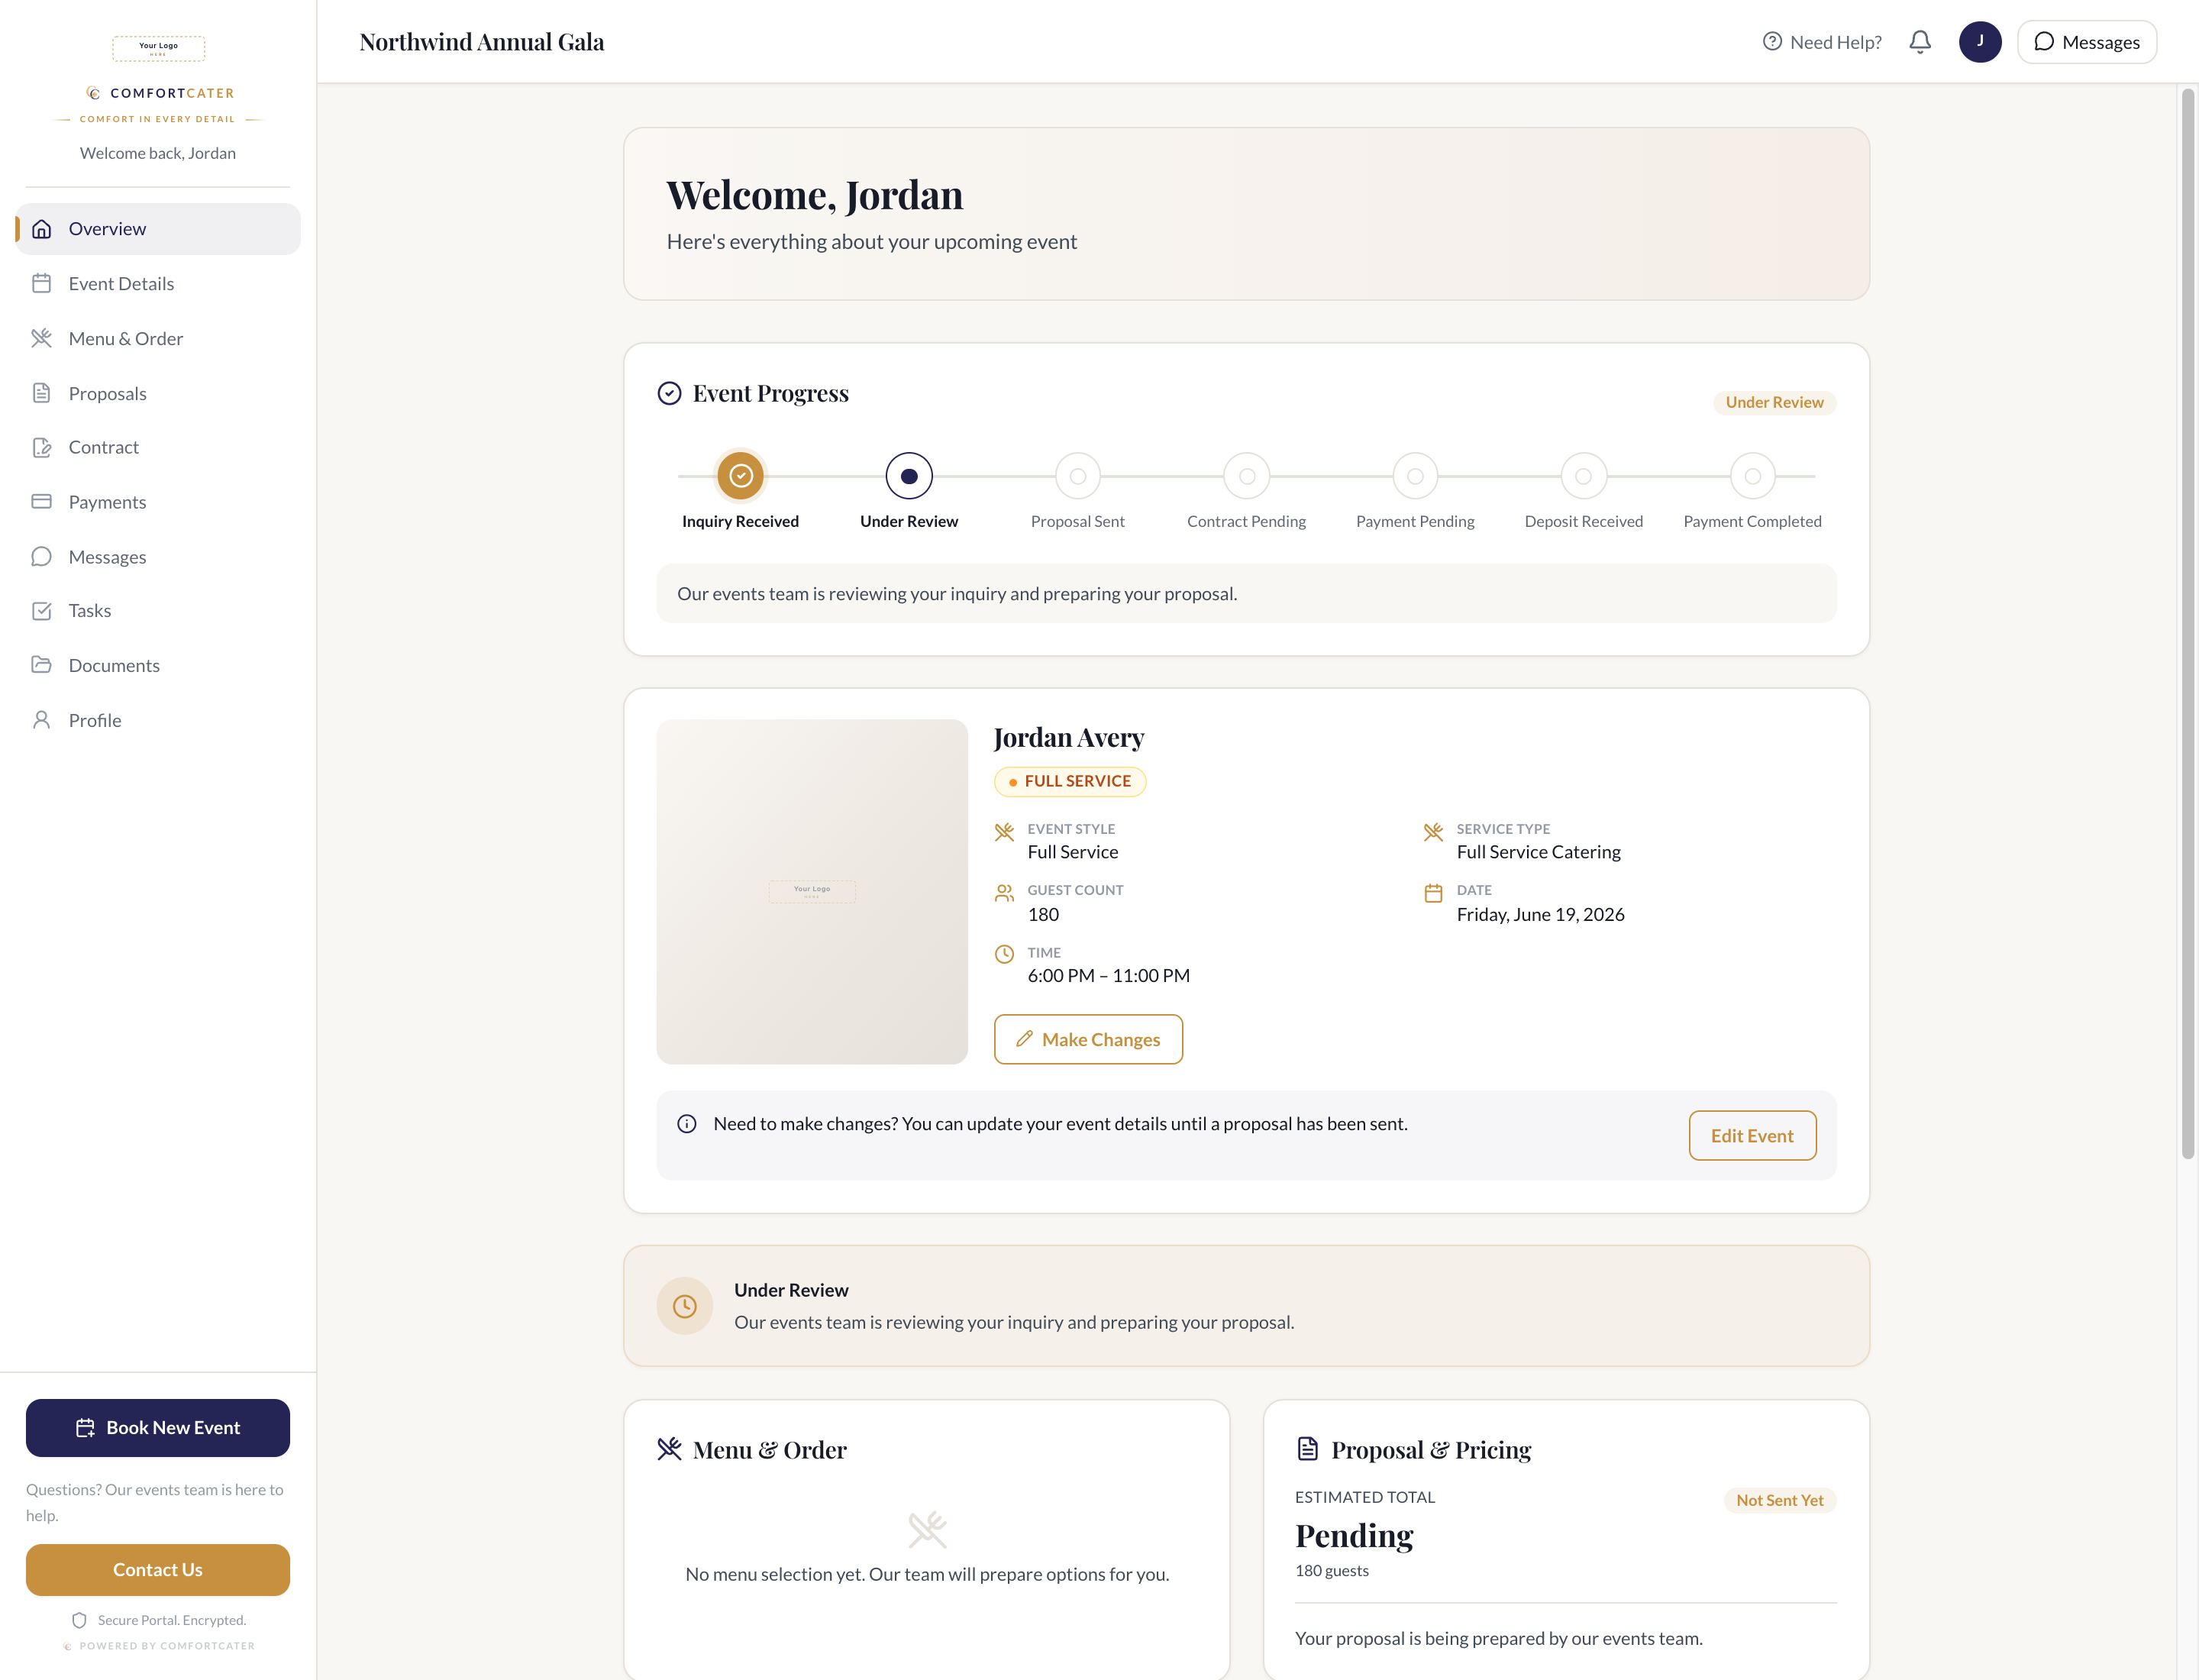Click the Documents folder icon
The width and height of the screenshot is (2199, 1680).
tap(41, 665)
